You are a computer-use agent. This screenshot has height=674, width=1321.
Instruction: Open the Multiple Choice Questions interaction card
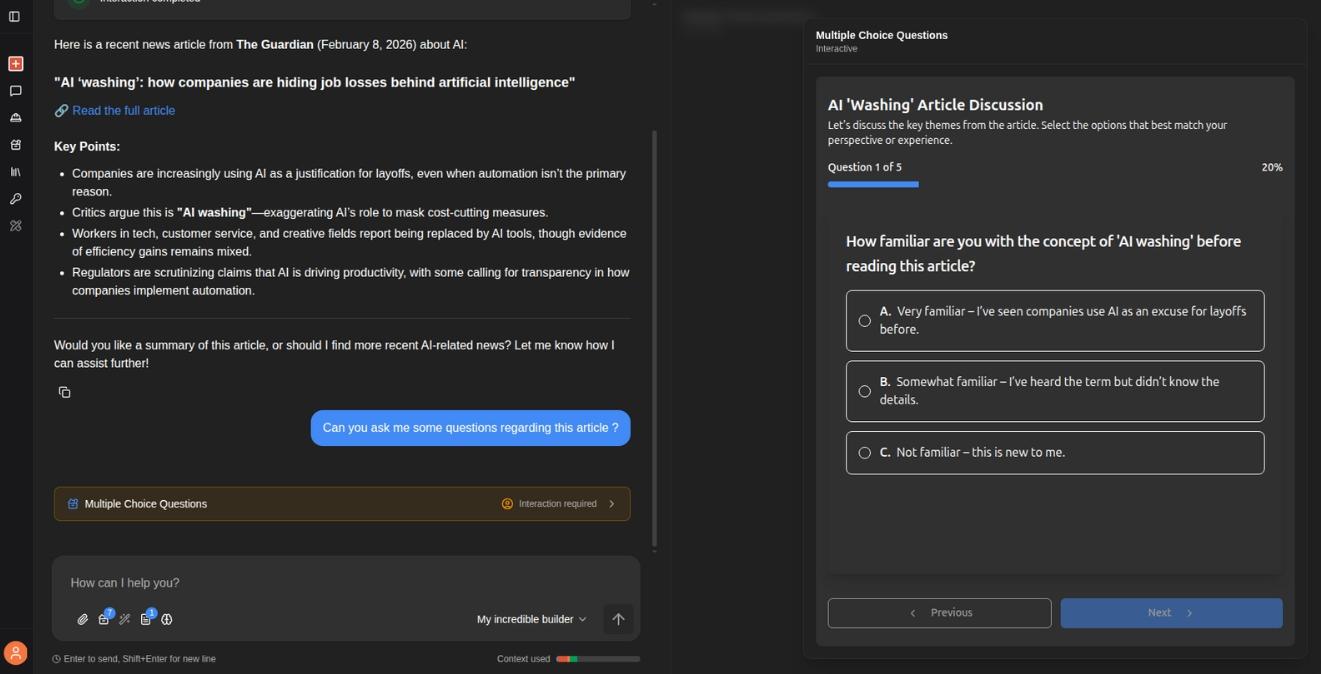click(342, 503)
